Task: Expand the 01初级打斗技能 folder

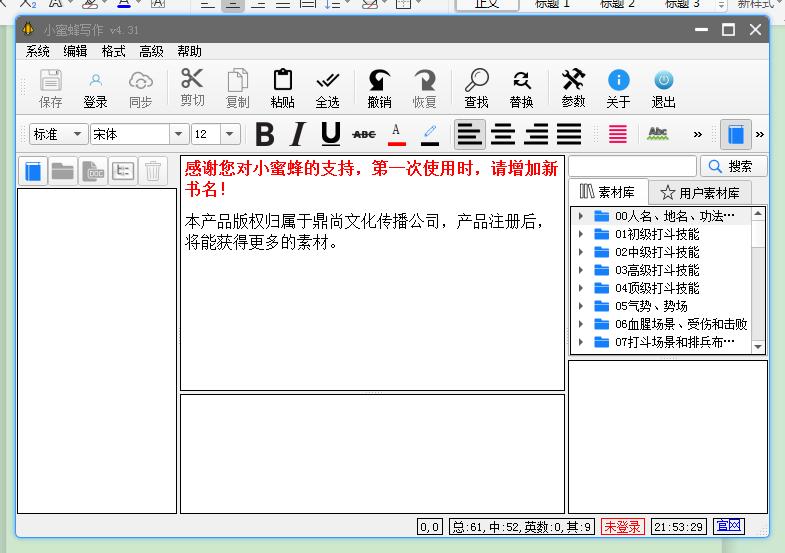Action: tap(581, 234)
